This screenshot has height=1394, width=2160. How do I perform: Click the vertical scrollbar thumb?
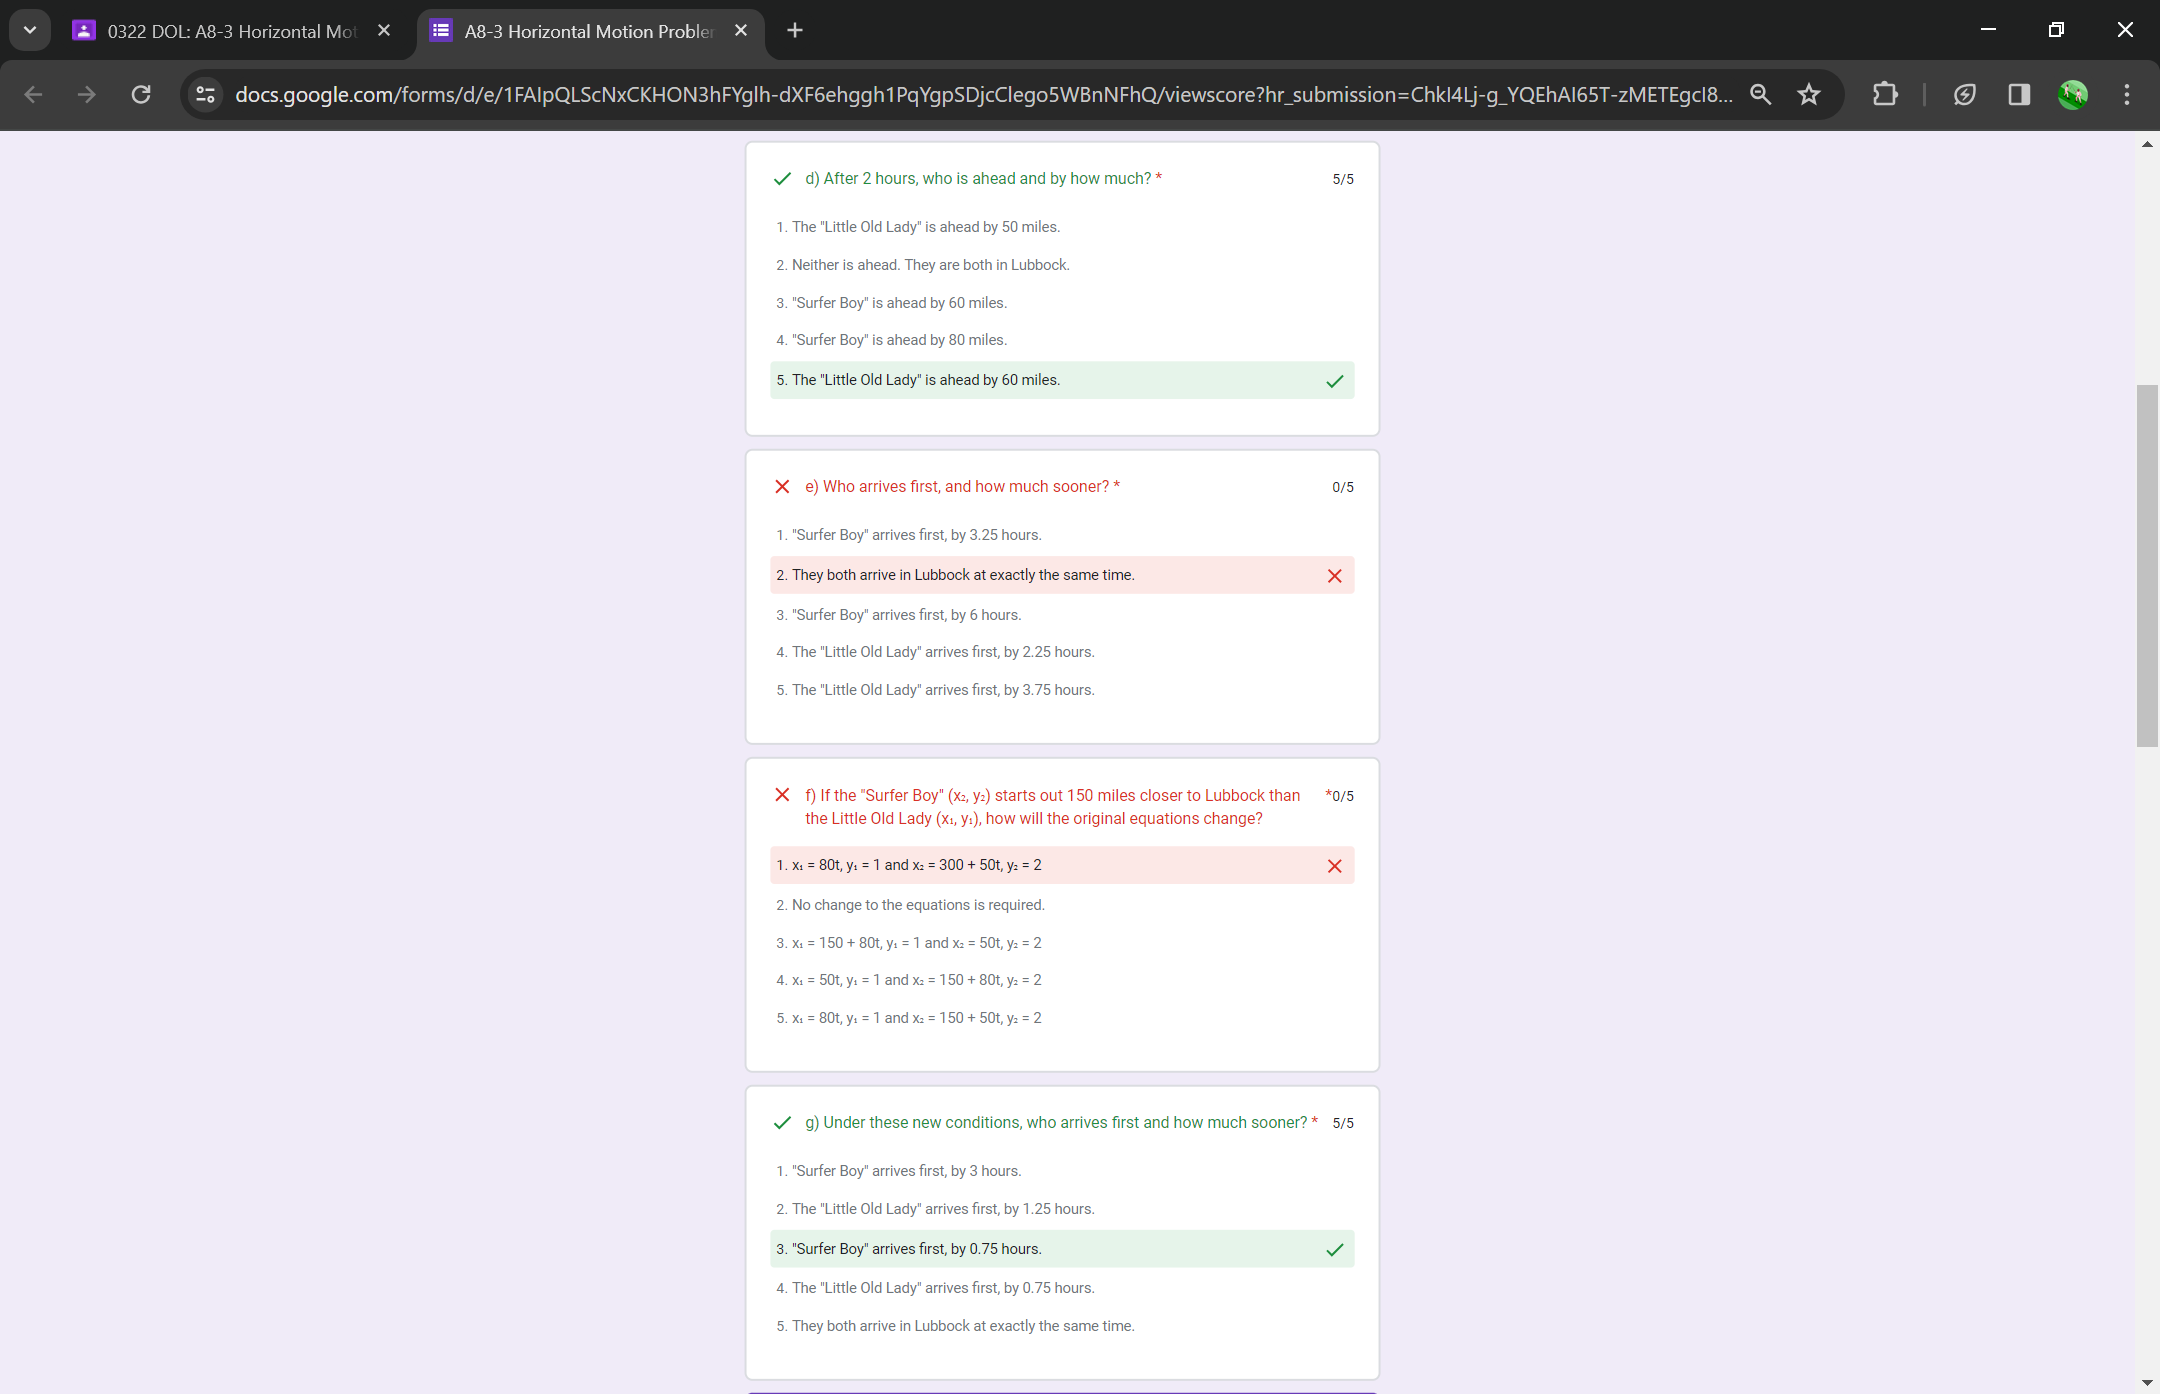click(2147, 565)
